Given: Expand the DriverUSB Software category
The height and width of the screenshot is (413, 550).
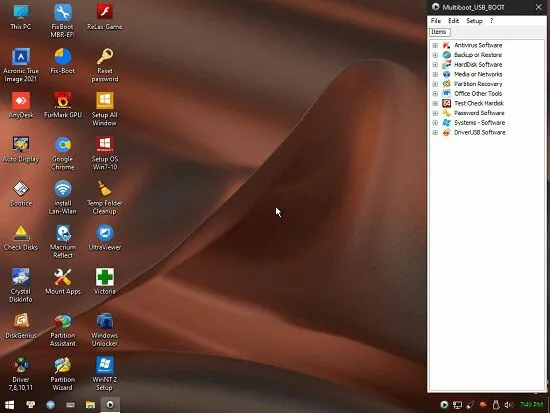Looking at the screenshot, I should pyautogui.click(x=435, y=133).
